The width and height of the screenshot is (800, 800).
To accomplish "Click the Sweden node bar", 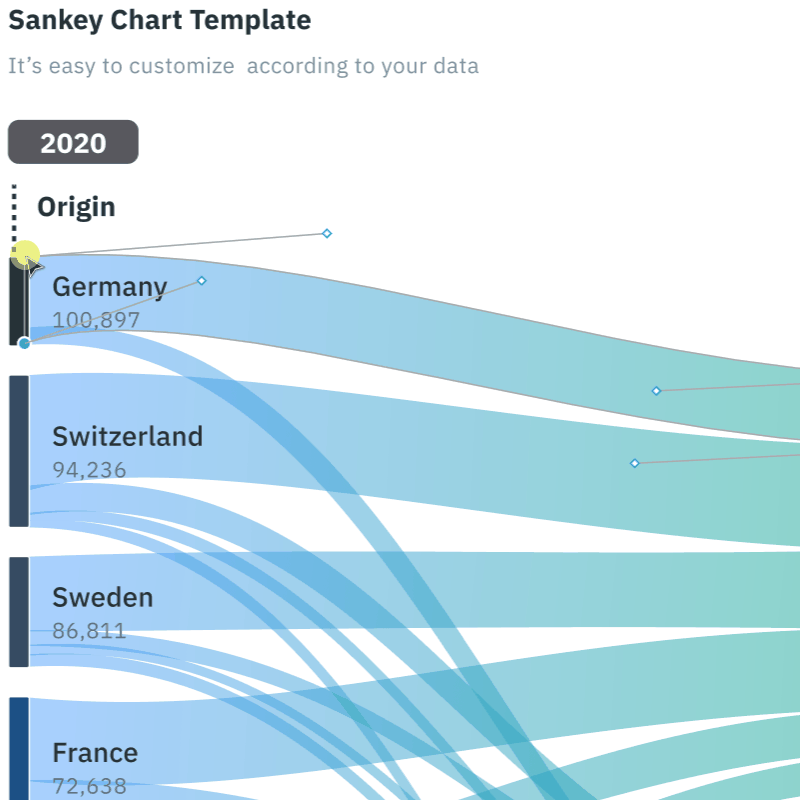I will coord(19,611).
